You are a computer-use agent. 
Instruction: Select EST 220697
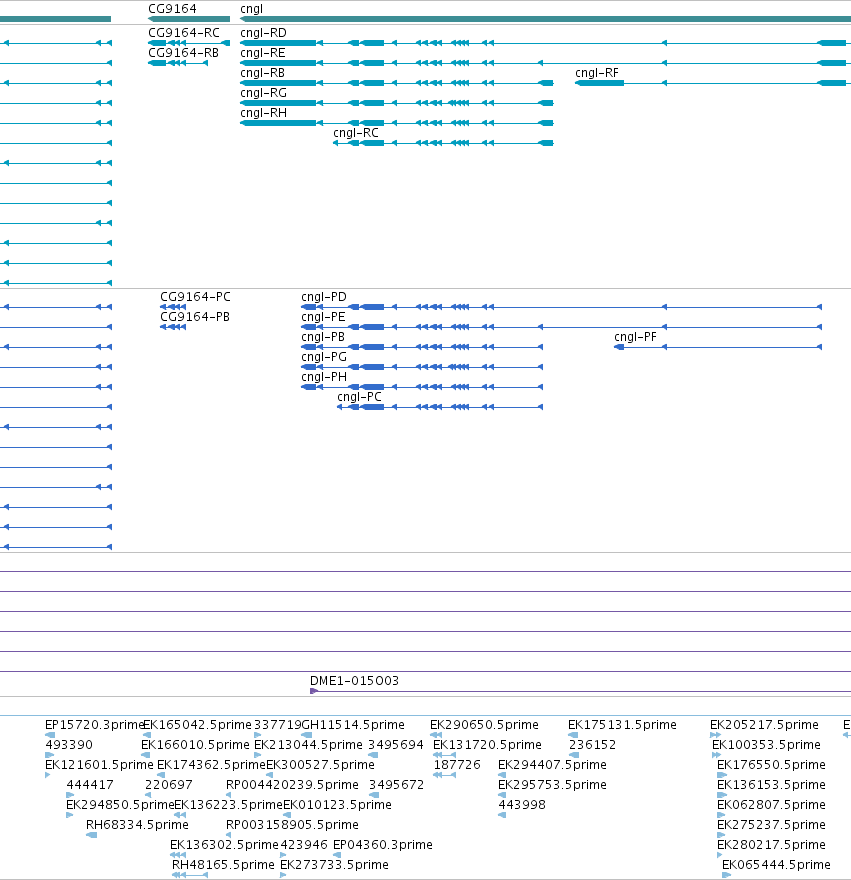[168, 785]
